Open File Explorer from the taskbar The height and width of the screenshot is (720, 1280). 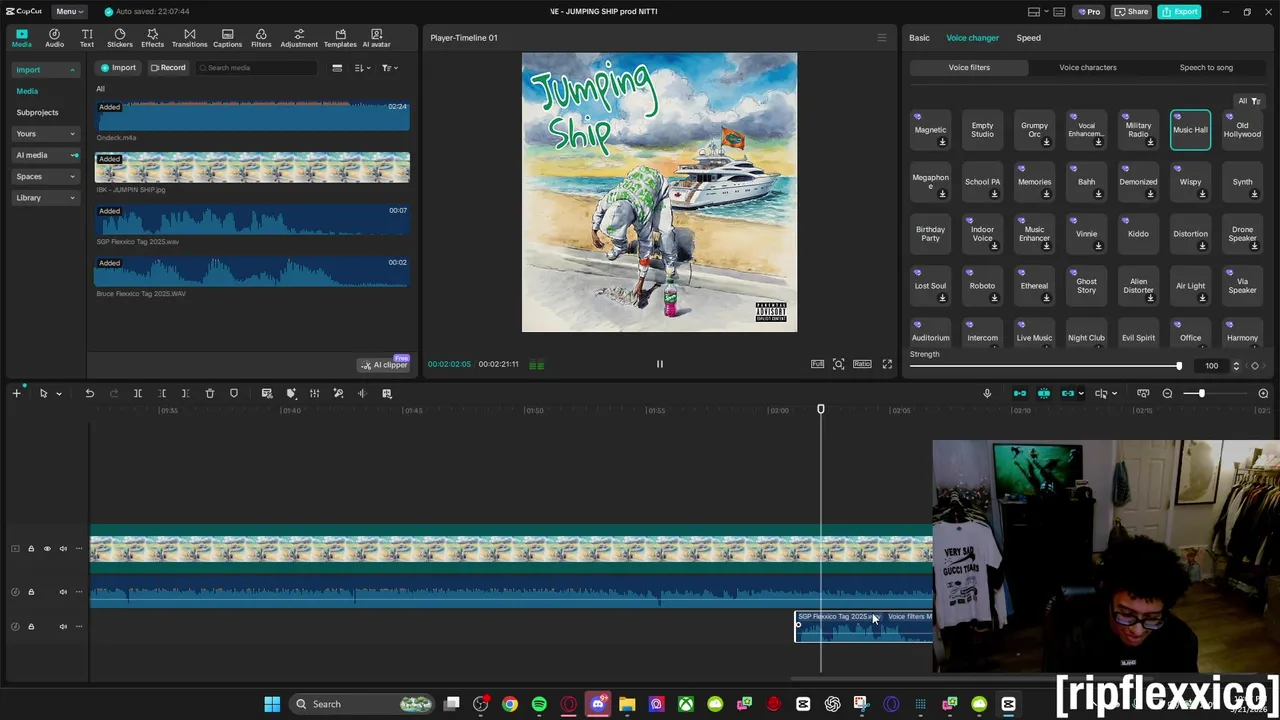point(627,704)
